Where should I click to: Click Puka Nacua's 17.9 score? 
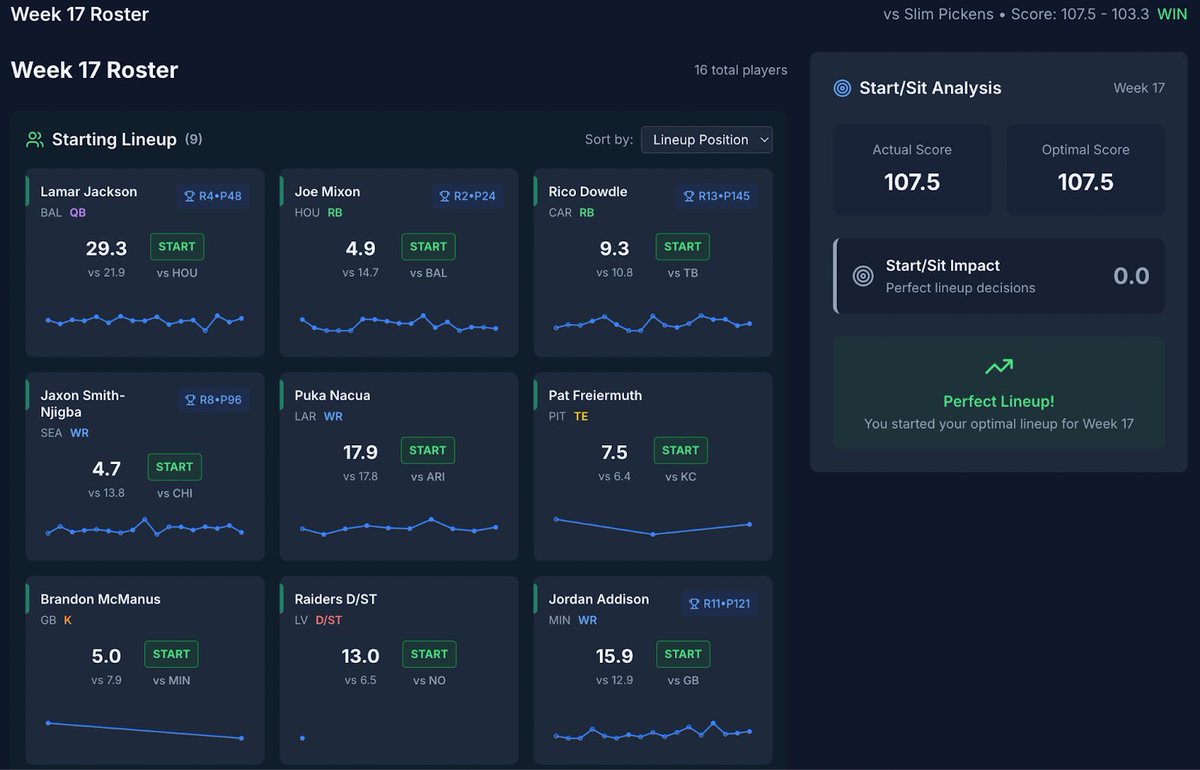360,453
